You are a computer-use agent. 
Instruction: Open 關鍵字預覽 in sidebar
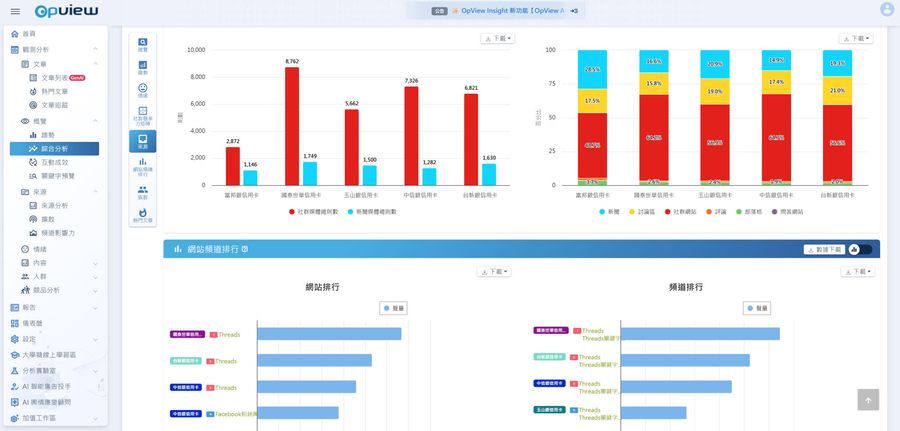click(57, 176)
